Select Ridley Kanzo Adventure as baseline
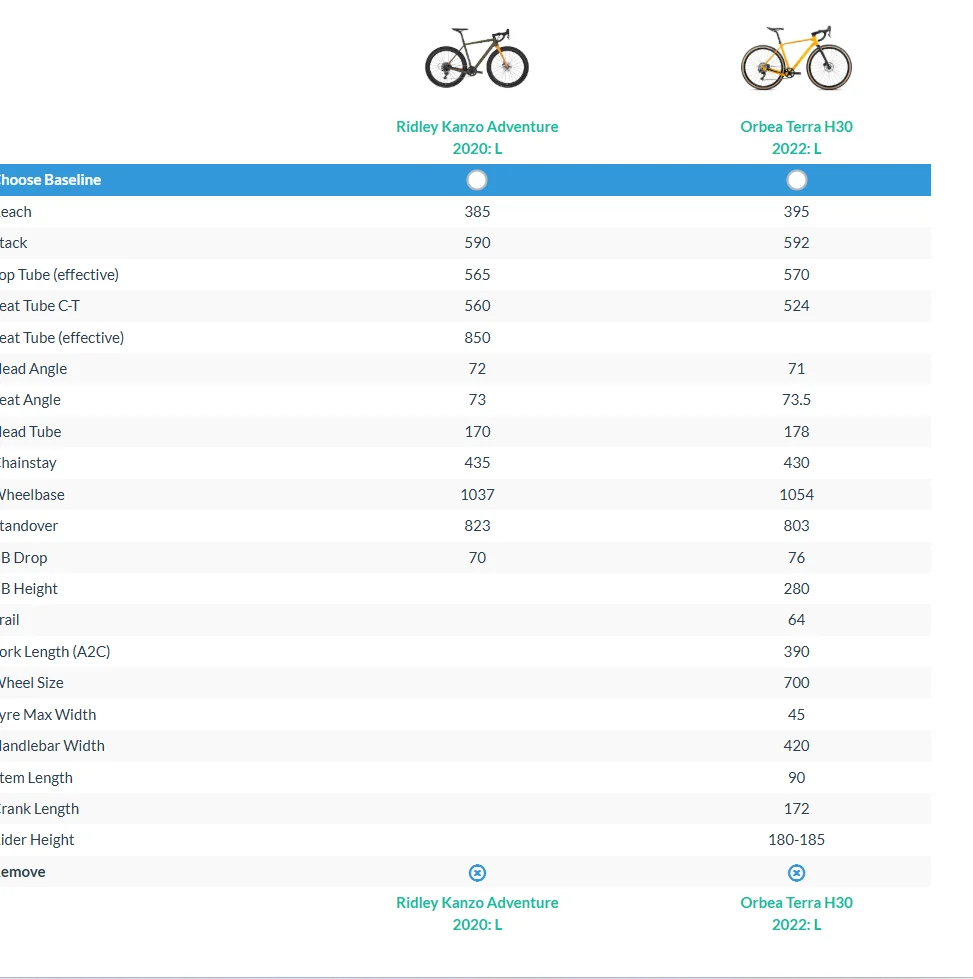The height and width of the screenshot is (979, 973). (x=477, y=180)
